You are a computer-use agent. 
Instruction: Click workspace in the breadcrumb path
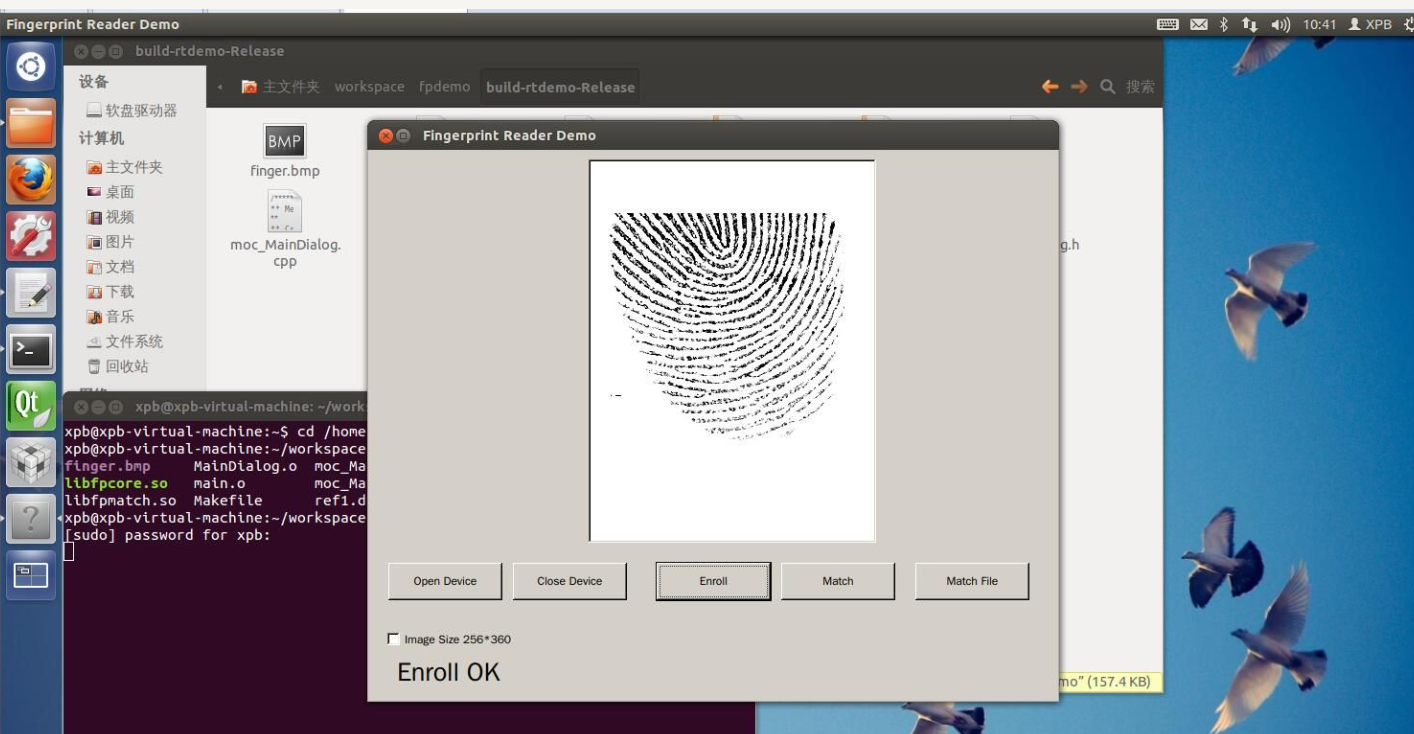[370, 87]
